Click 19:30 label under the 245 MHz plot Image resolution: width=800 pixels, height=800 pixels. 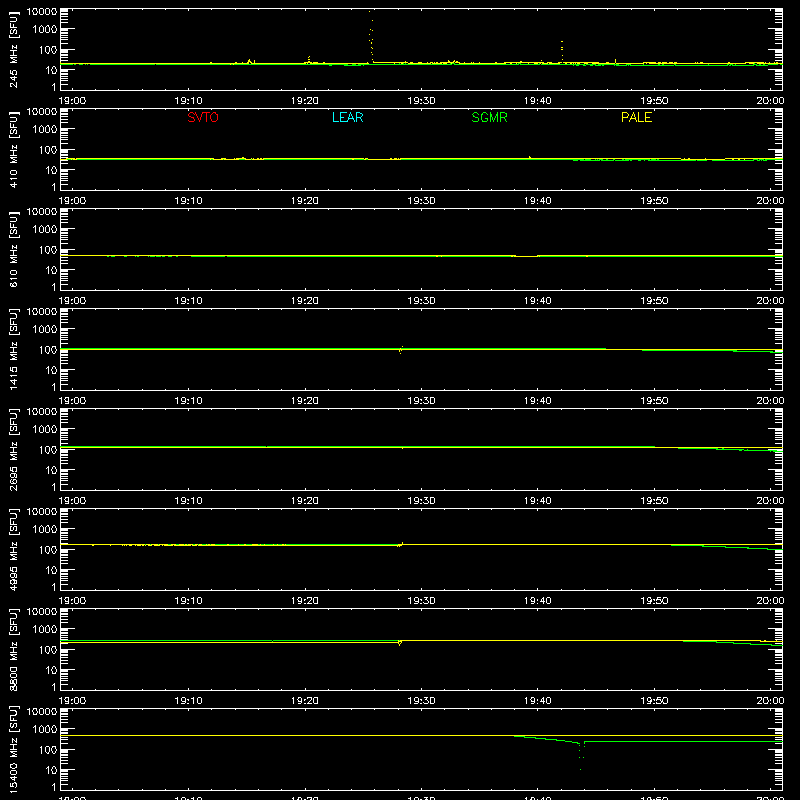tap(421, 101)
